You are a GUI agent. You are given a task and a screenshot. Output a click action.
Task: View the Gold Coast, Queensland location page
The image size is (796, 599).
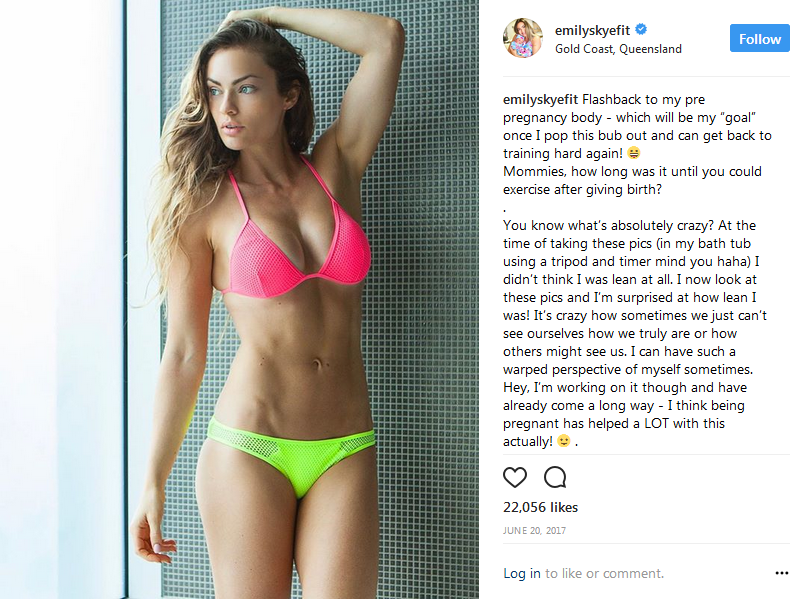coord(618,49)
